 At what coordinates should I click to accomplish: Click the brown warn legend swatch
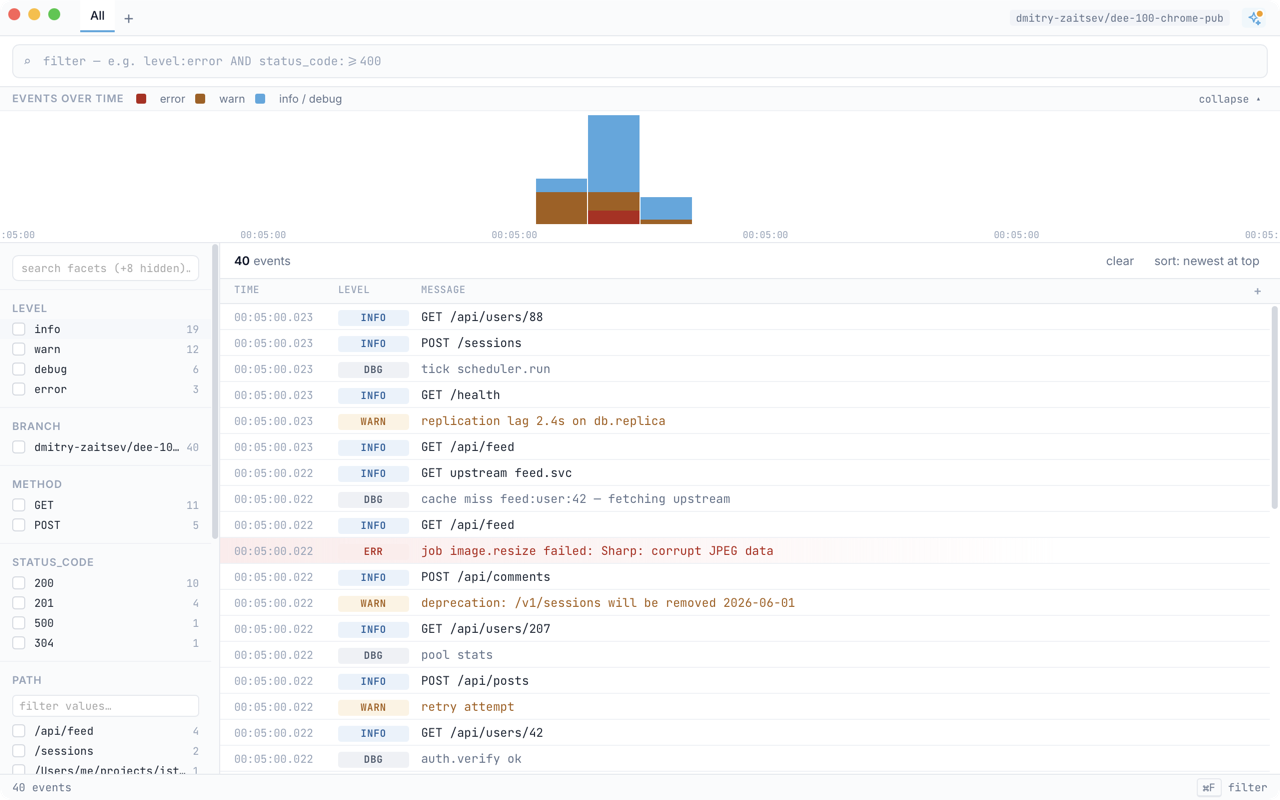click(200, 99)
